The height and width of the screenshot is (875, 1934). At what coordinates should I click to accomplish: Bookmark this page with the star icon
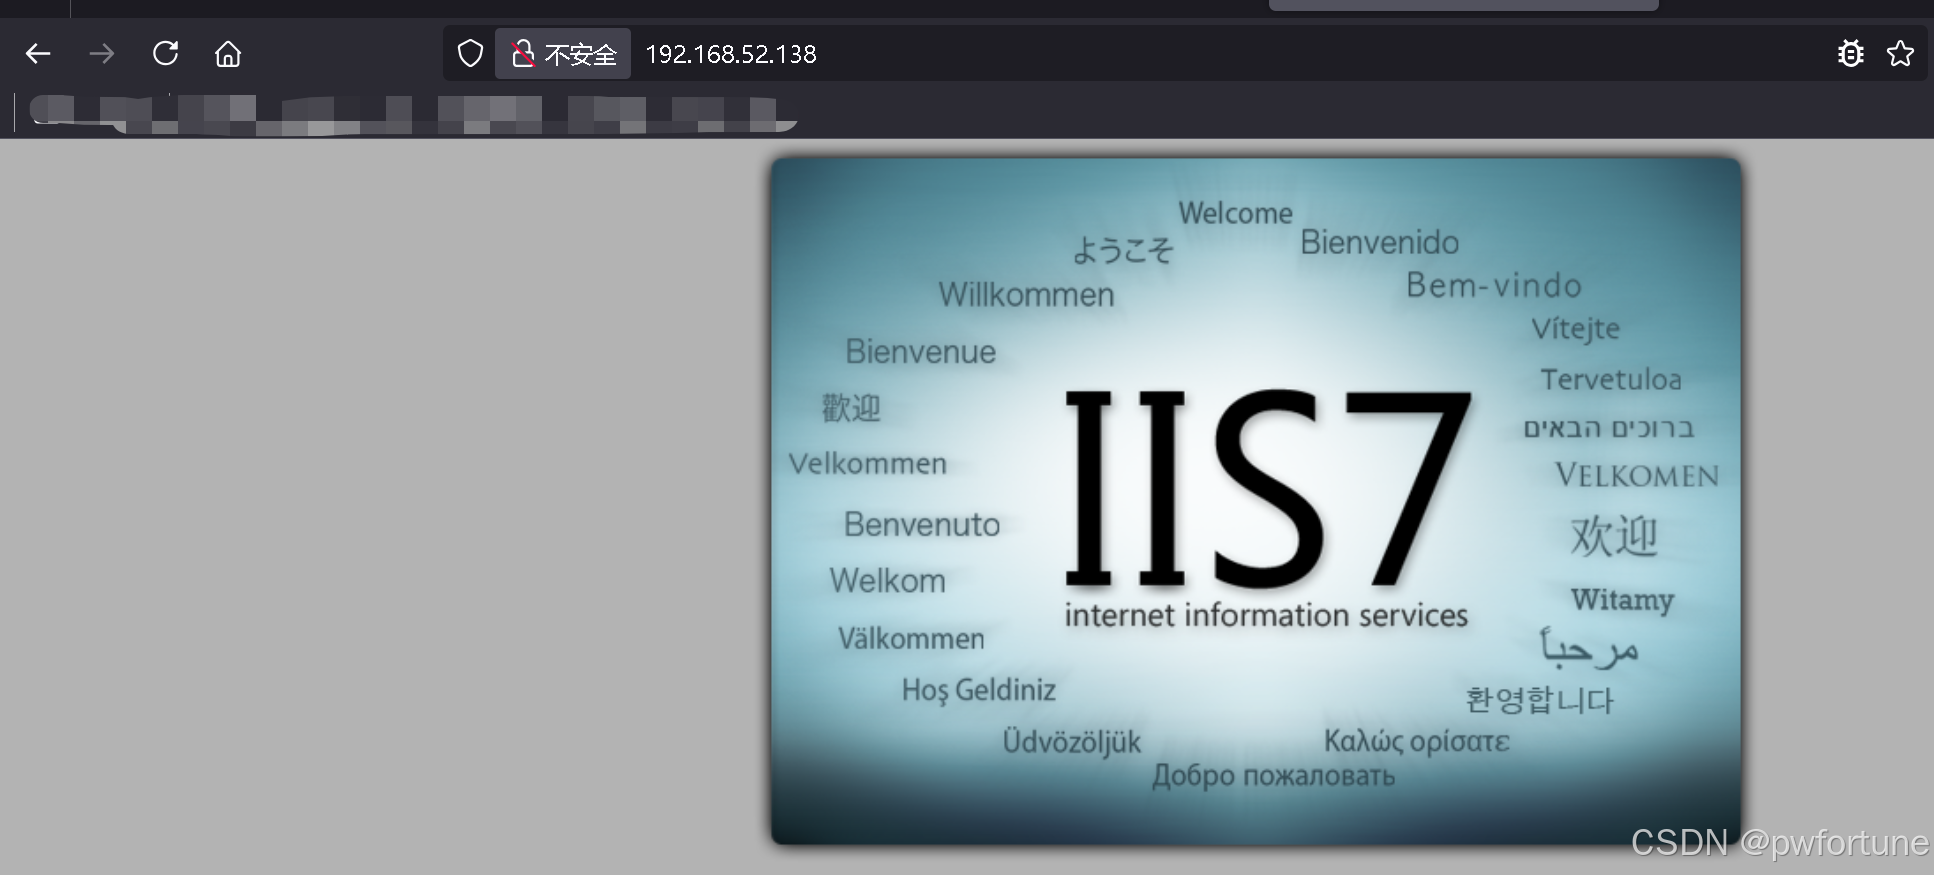1900,54
